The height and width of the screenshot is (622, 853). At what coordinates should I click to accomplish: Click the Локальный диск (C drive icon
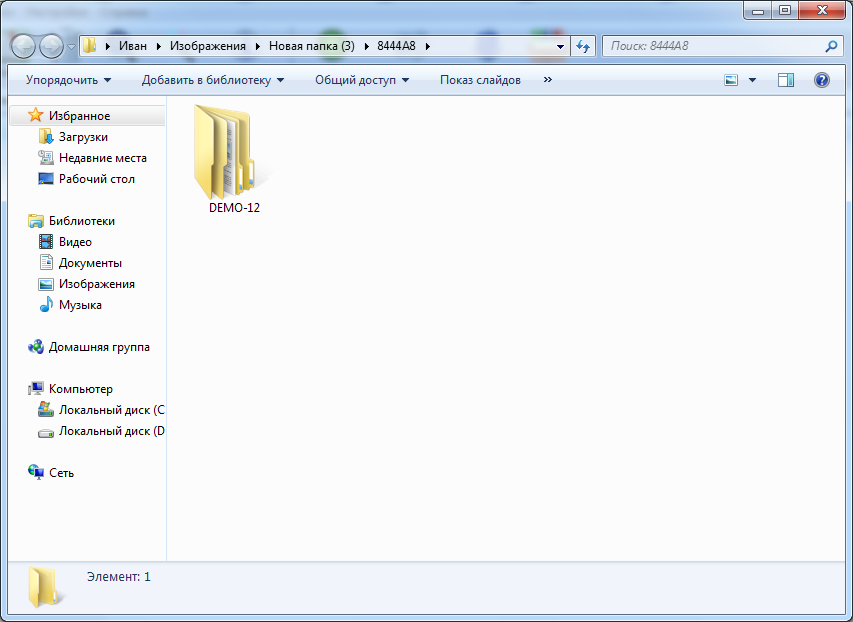pyautogui.click(x=46, y=409)
